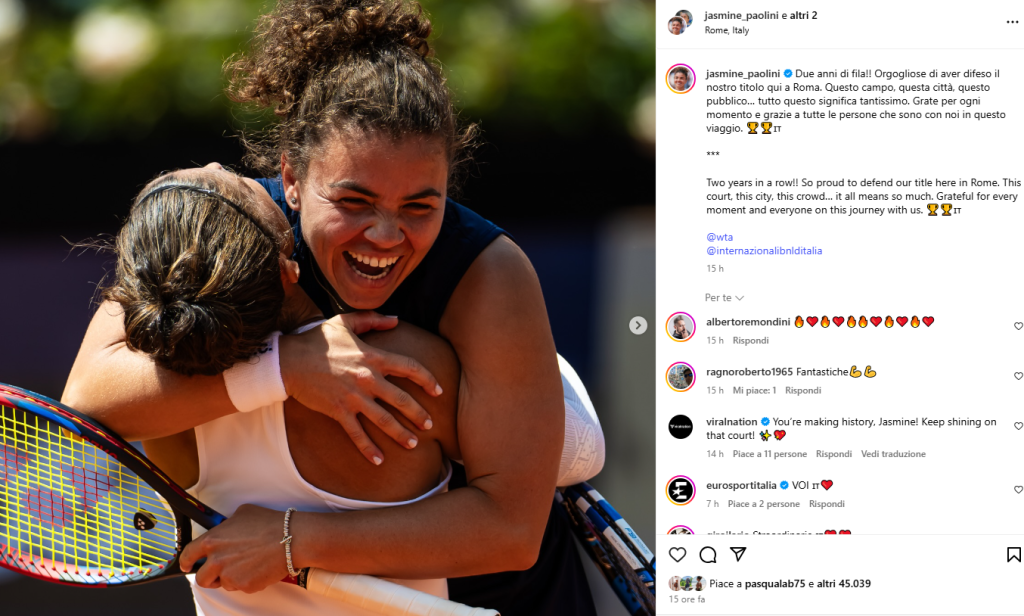
Task: Like ragnoroberto1965's comment heart
Action: tap(1017, 376)
